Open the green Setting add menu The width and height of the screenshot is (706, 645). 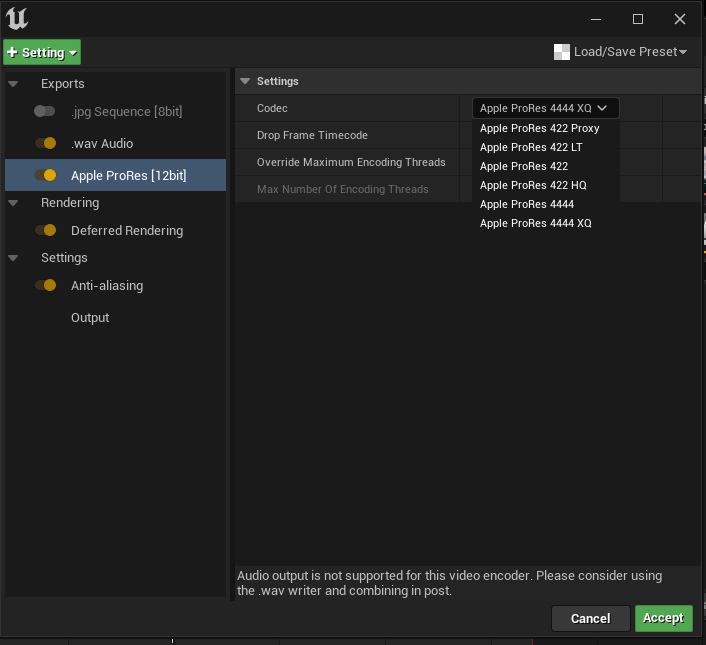(x=42, y=52)
